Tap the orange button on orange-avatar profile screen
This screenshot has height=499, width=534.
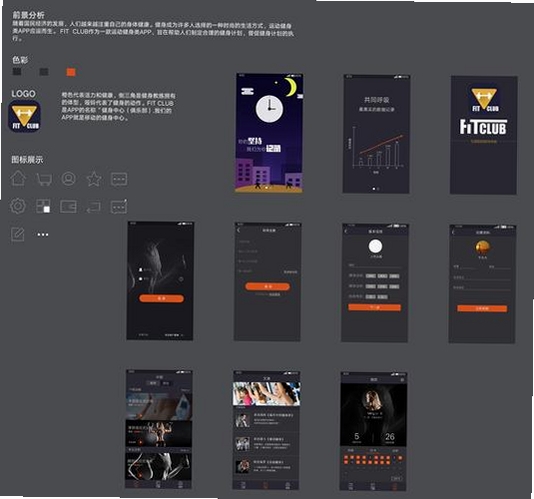click(x=482, y=308)
